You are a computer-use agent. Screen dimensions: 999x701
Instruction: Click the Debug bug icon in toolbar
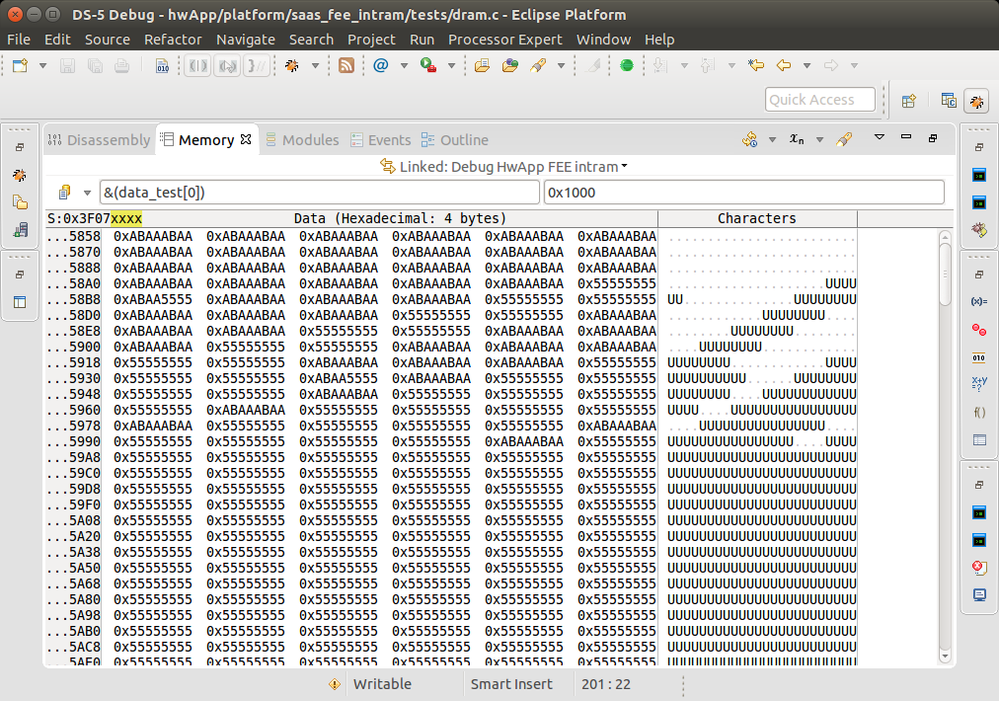tap(292, 65)
